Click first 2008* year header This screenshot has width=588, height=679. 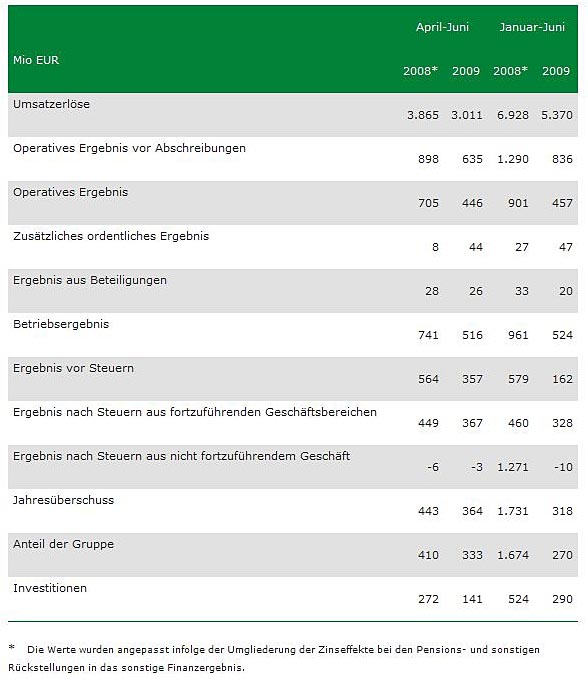coord(420,71)
